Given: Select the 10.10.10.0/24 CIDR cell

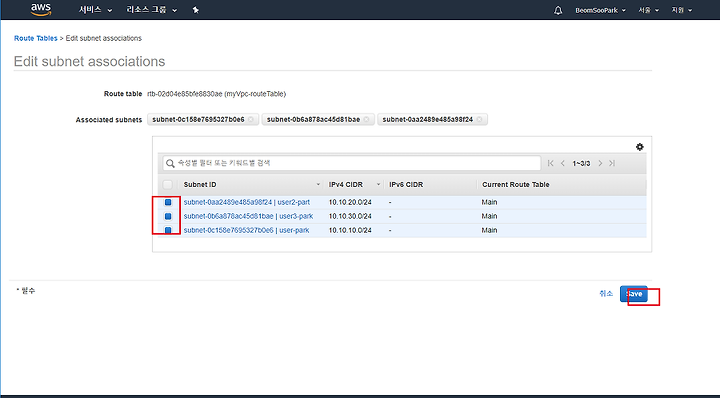Looking at the screenshot, I should pyautogui.click(x=350, y=230).
